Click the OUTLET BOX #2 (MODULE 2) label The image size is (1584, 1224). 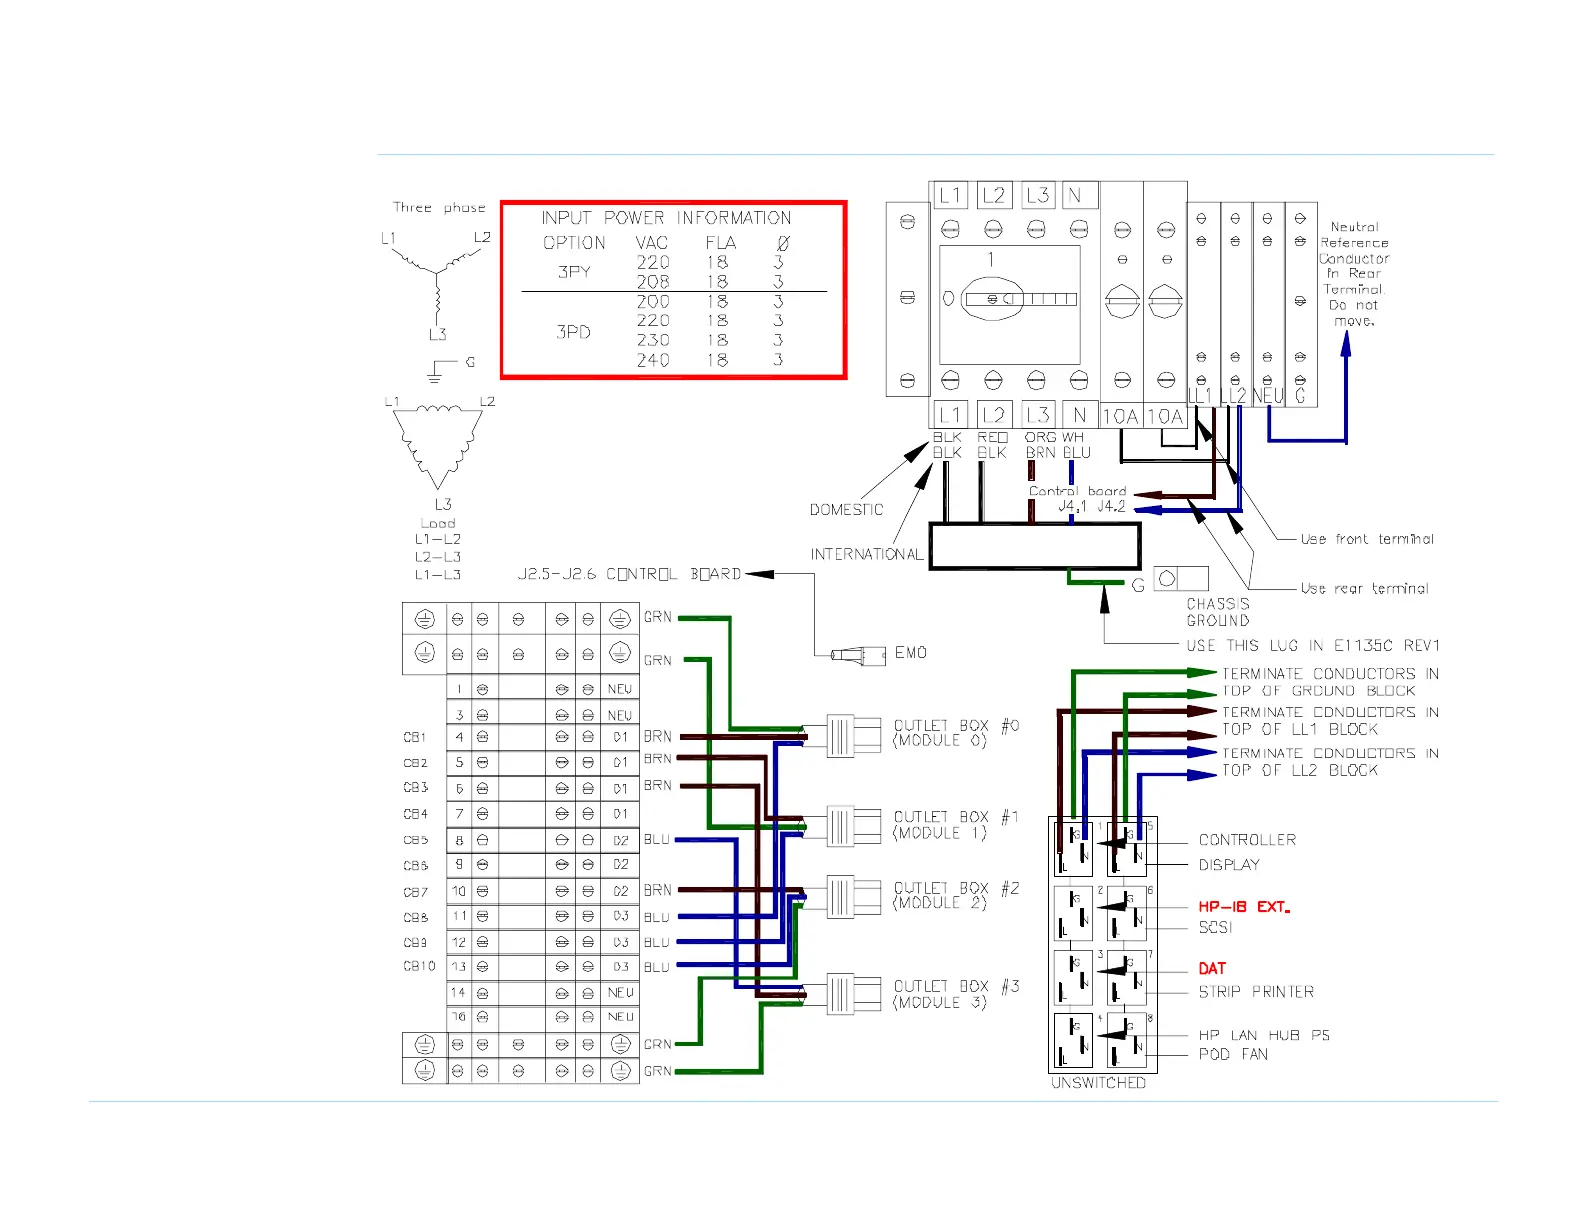956,895
